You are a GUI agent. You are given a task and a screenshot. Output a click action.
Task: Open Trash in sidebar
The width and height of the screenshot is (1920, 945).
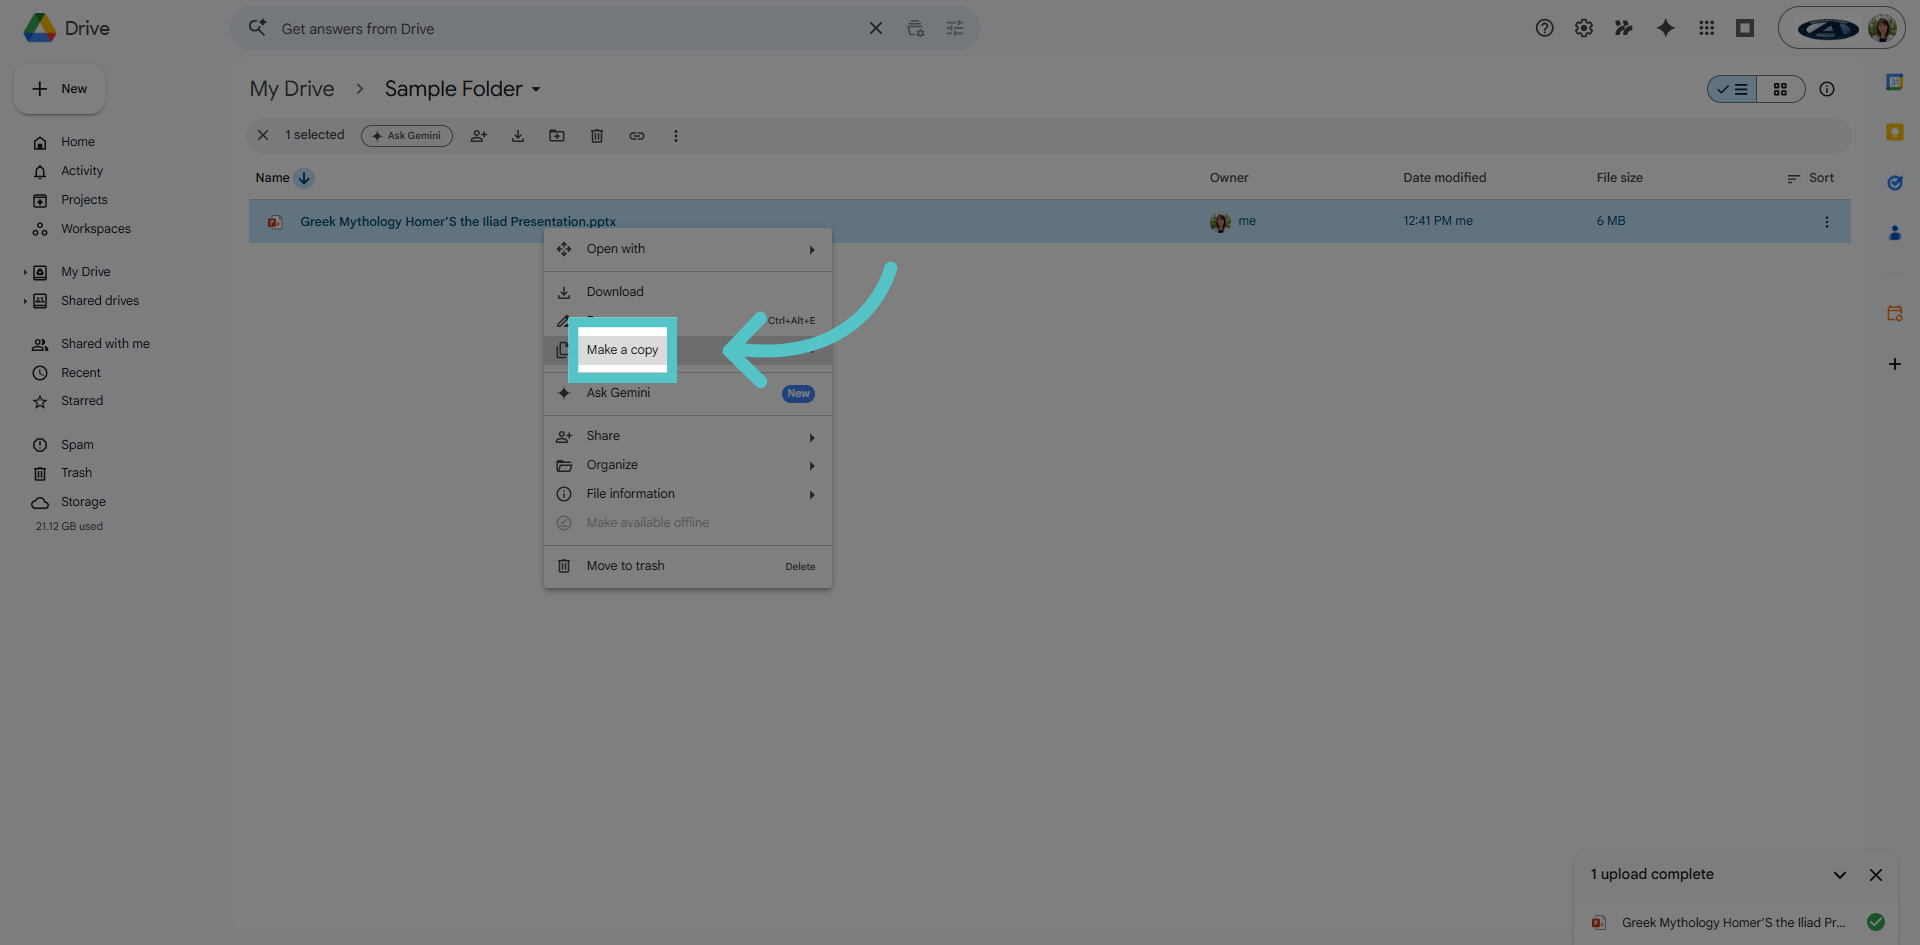[76, 473]
